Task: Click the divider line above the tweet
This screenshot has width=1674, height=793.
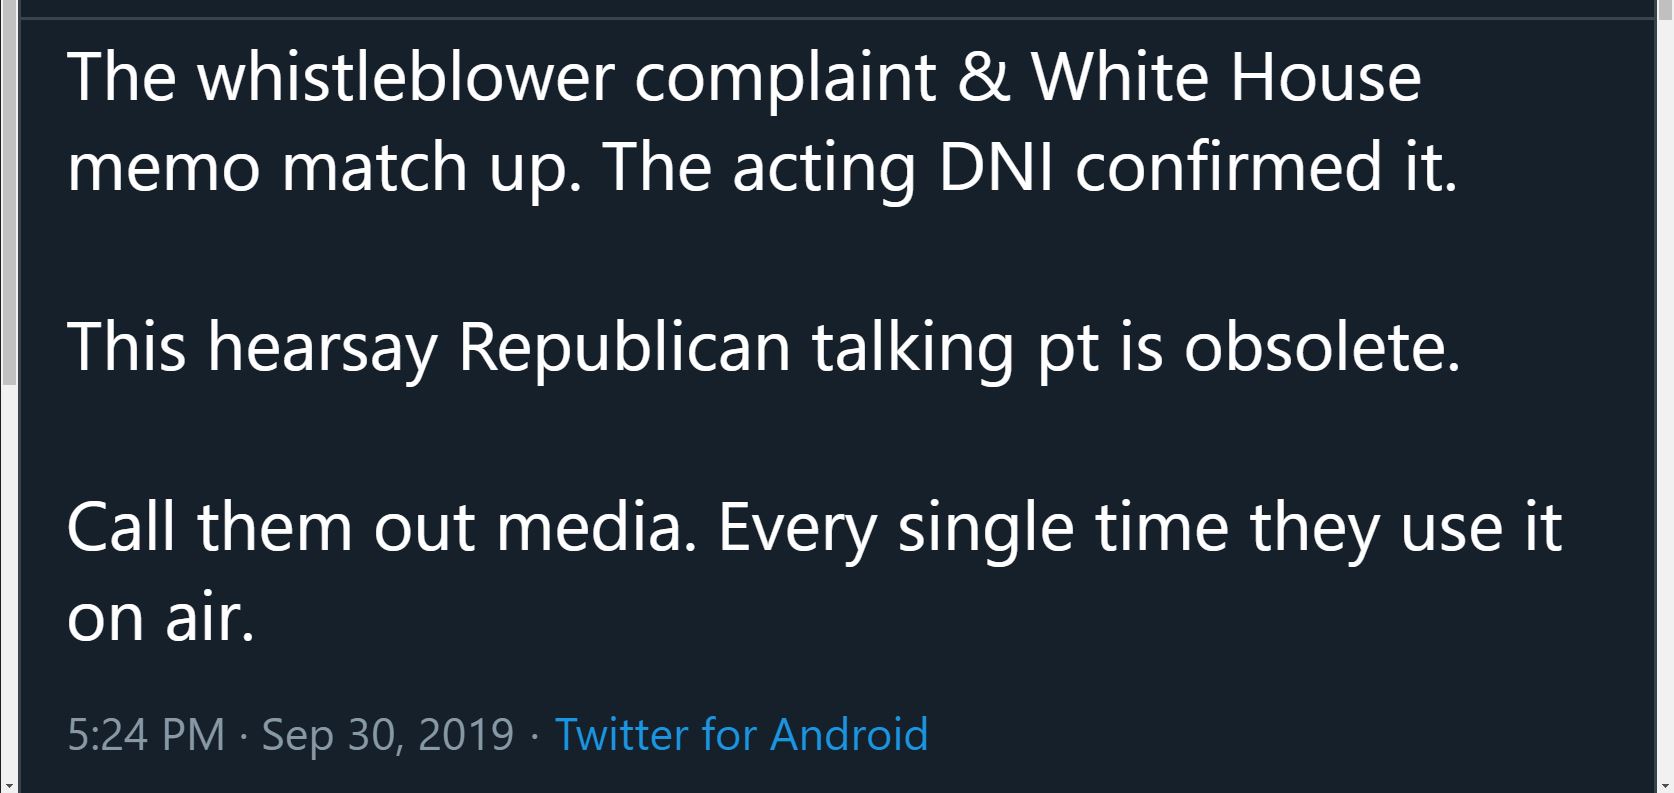Action: (x=838, y=18)
